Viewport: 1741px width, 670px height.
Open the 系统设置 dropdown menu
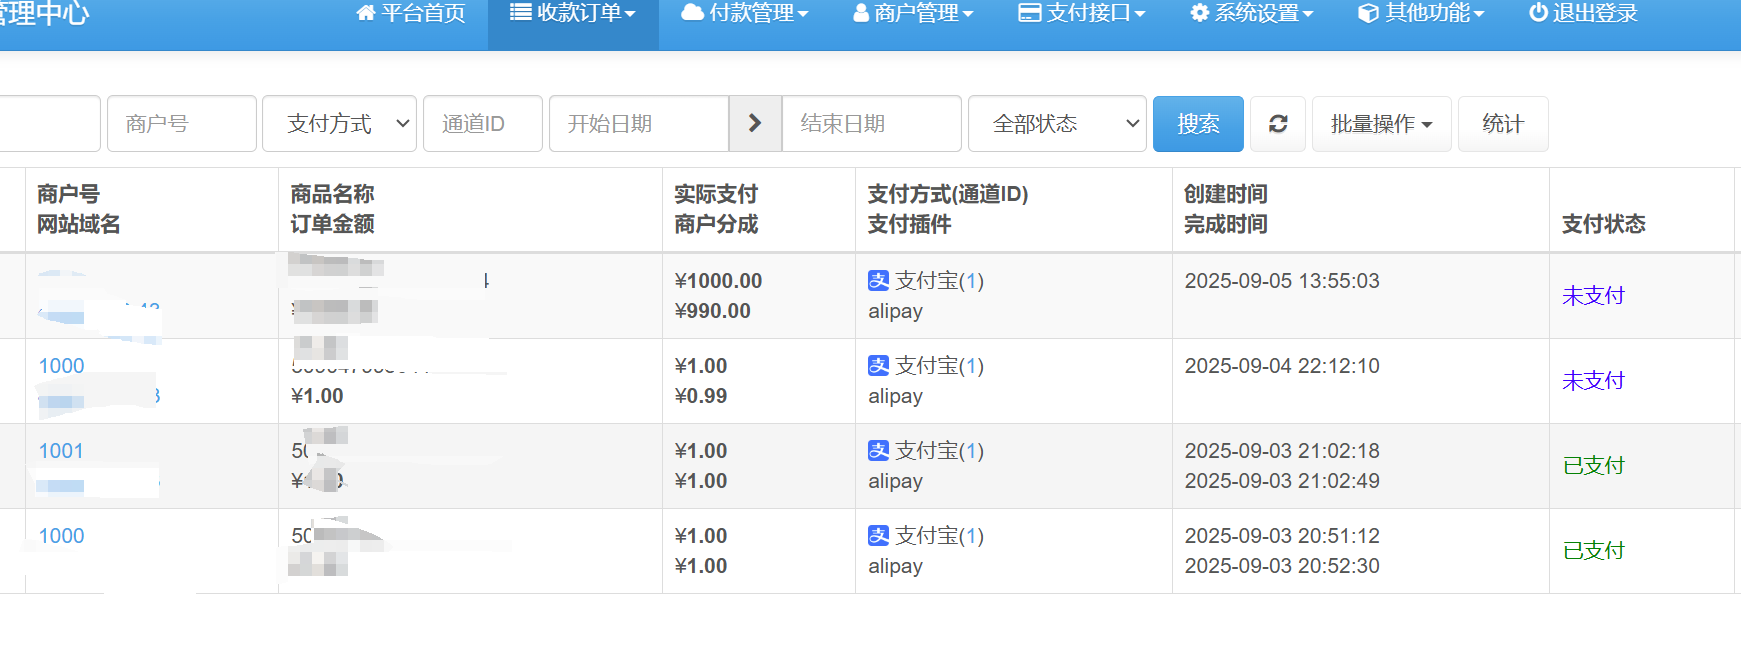pos(1251,13)
